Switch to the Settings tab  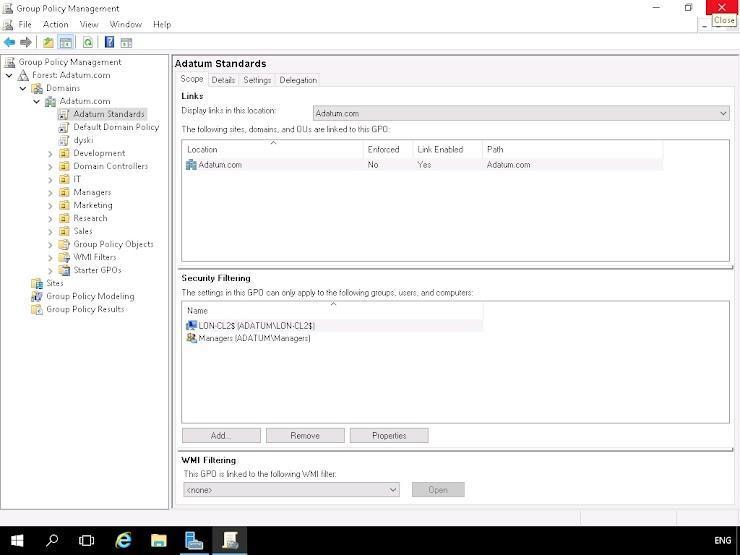(257, 80)
